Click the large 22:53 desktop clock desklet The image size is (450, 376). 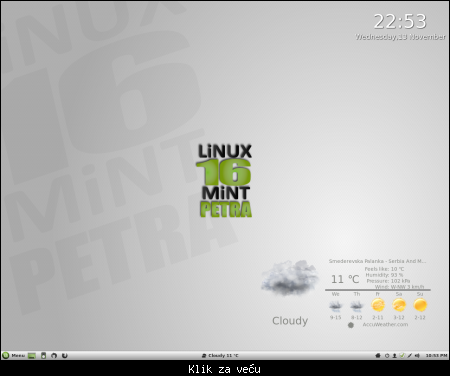point(400,22)
